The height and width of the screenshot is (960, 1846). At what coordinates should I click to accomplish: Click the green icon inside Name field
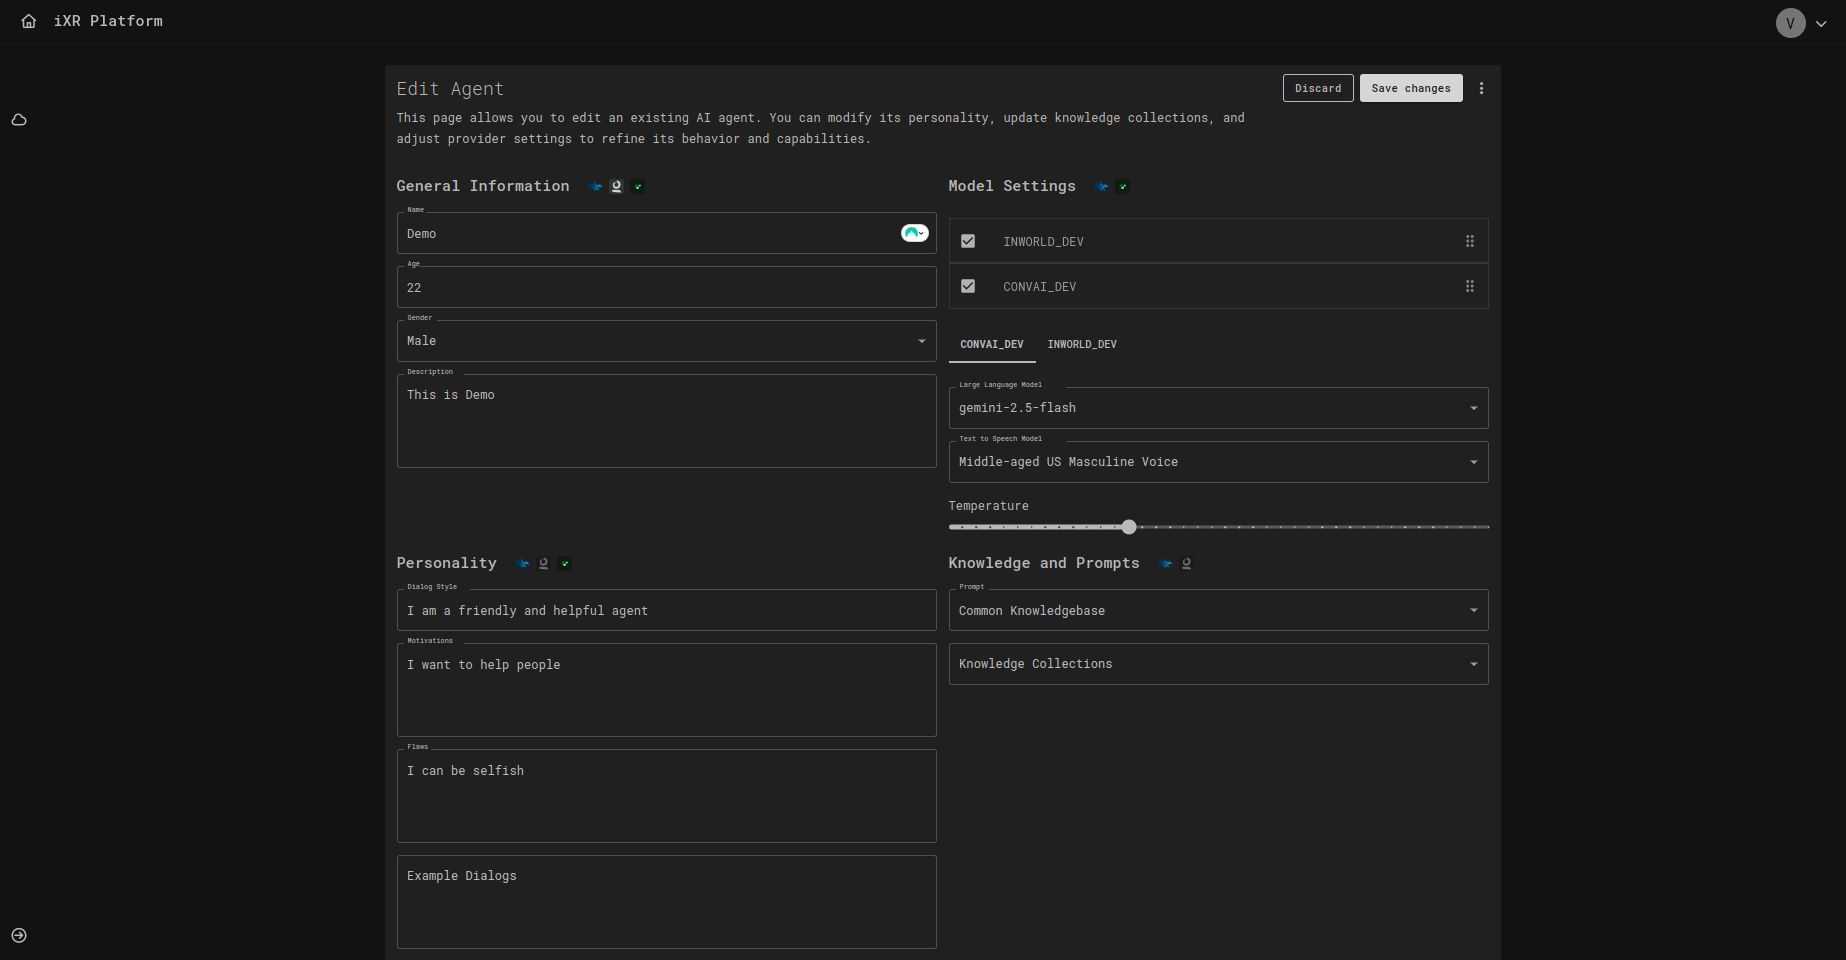(914, 233)
